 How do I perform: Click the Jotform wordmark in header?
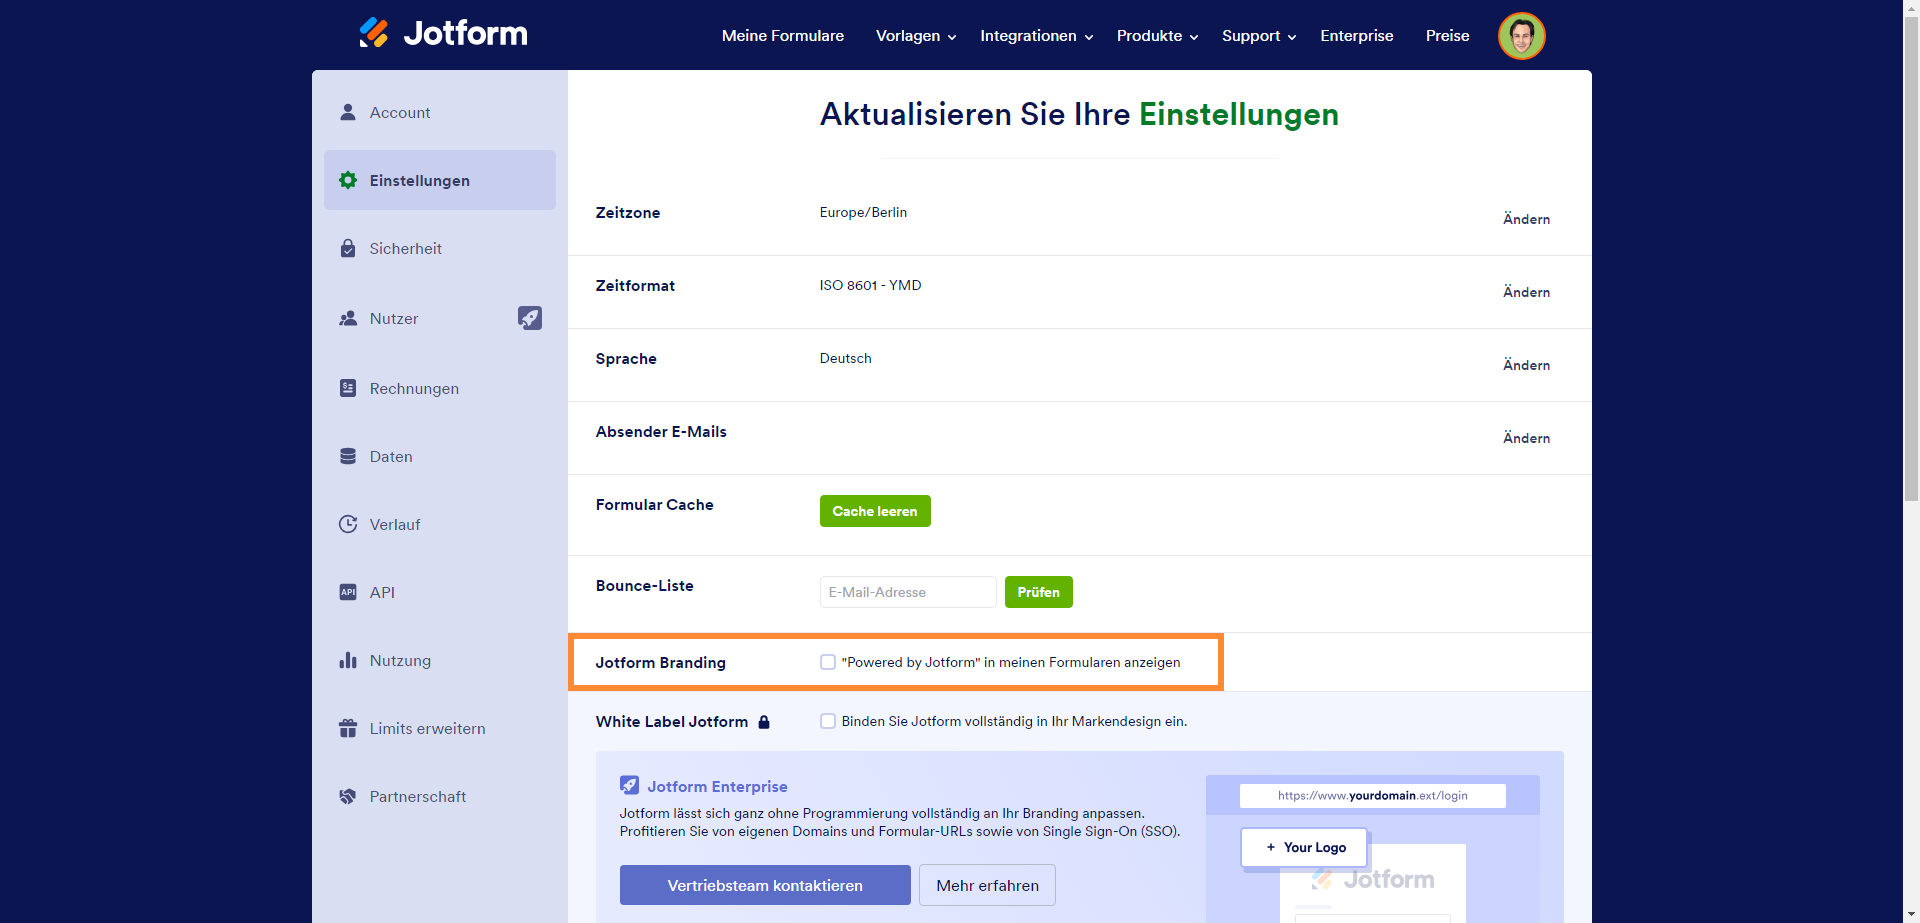click(465, 34)
